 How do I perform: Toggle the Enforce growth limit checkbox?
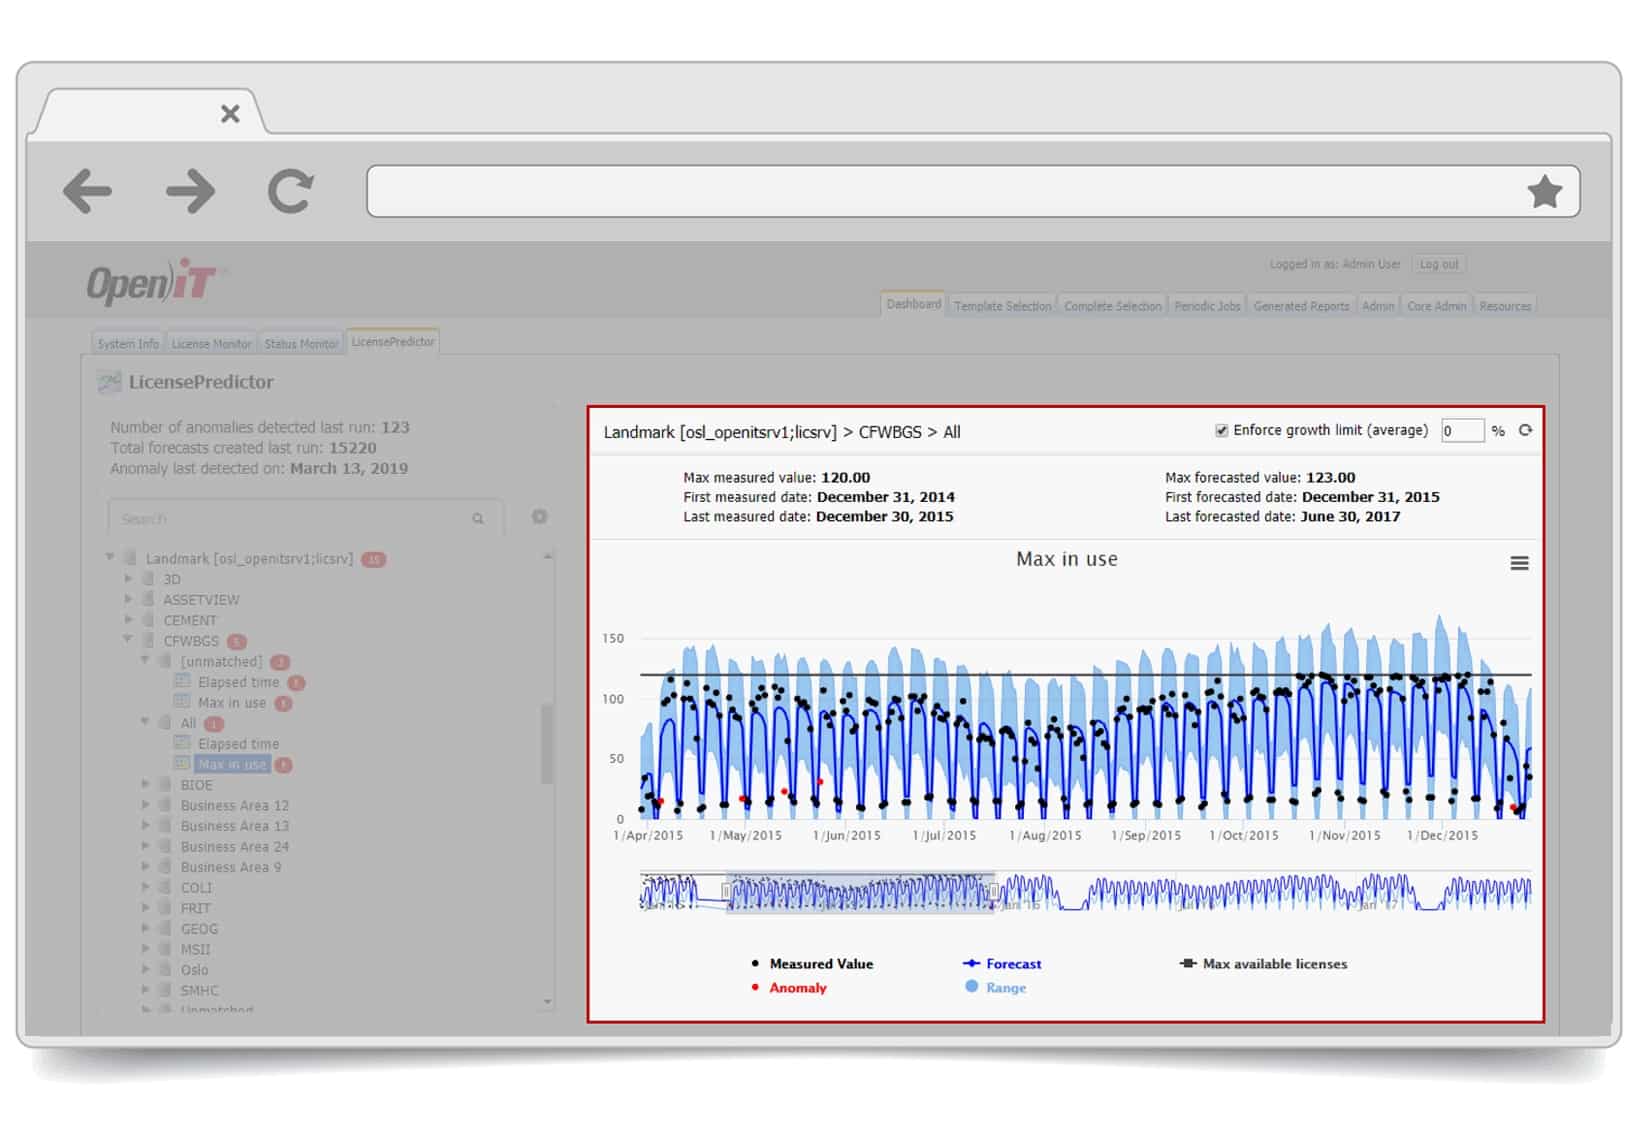(1221, 430)
